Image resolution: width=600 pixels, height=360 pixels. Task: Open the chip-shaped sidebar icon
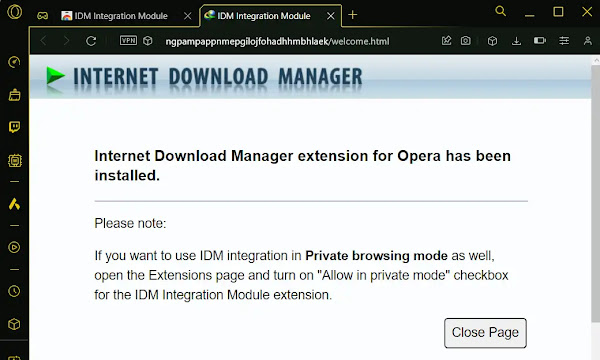coord(15,160)
